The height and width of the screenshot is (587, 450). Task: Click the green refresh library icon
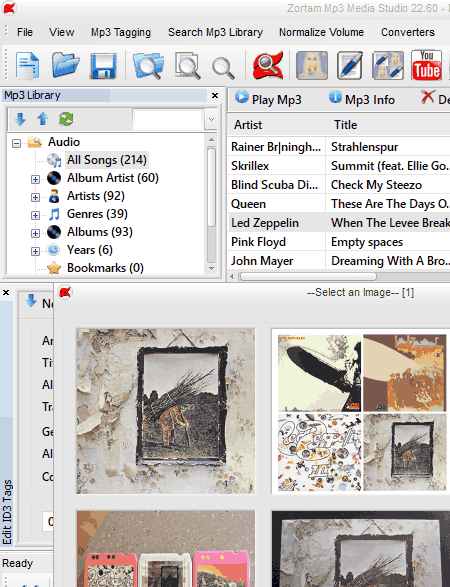click(66, 119)
